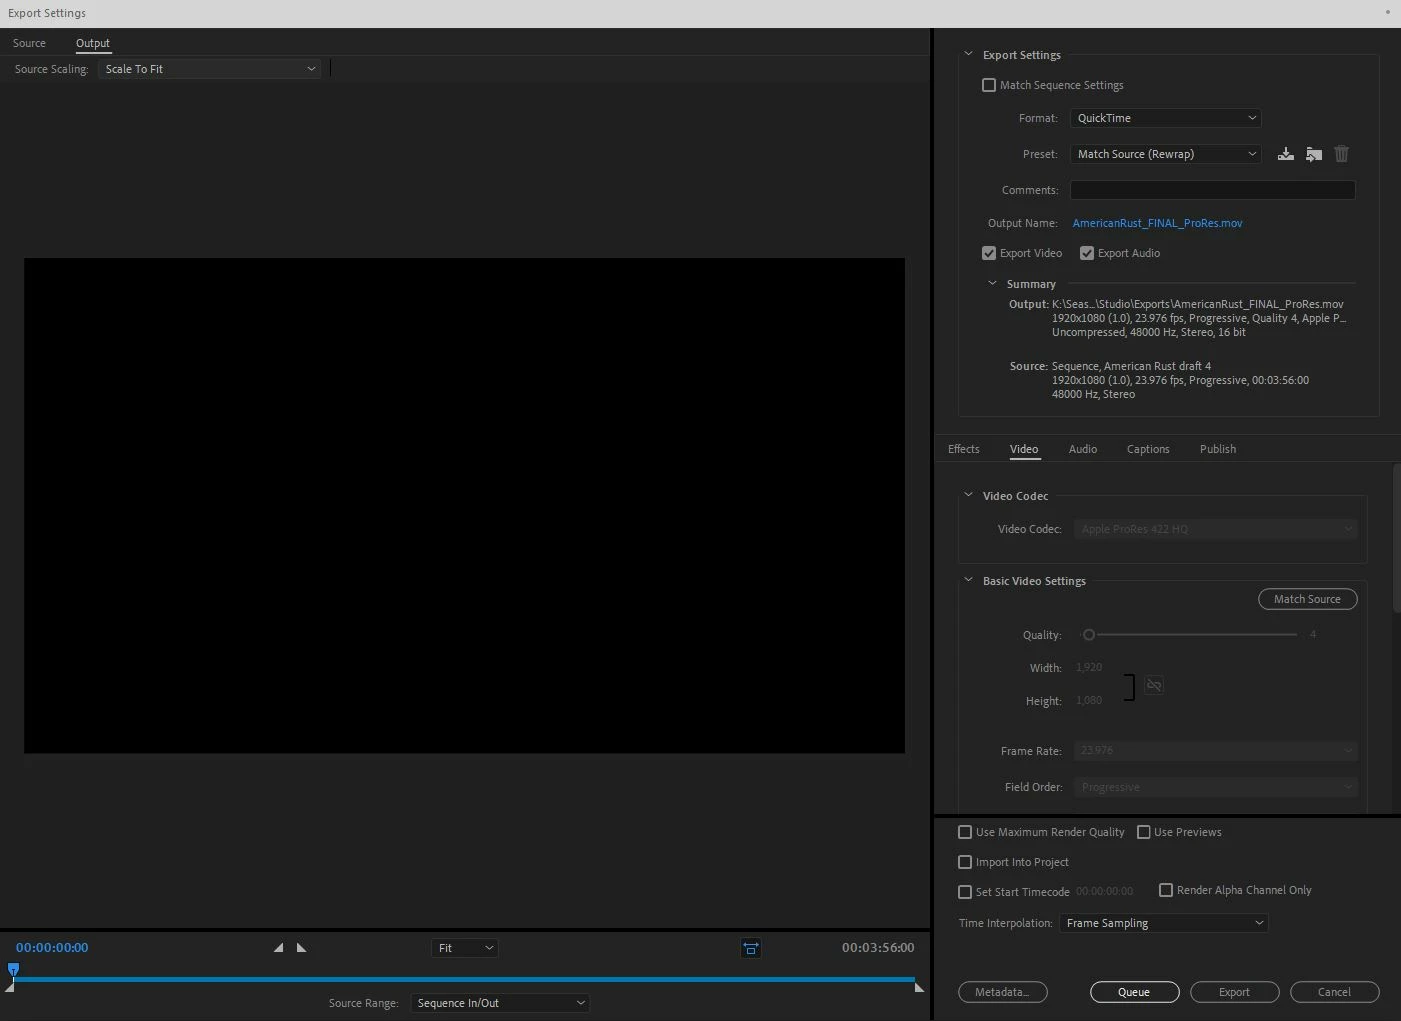Click the Import Preset icon
This screenshot has height=1021, width=1401.
[1314, 154]
